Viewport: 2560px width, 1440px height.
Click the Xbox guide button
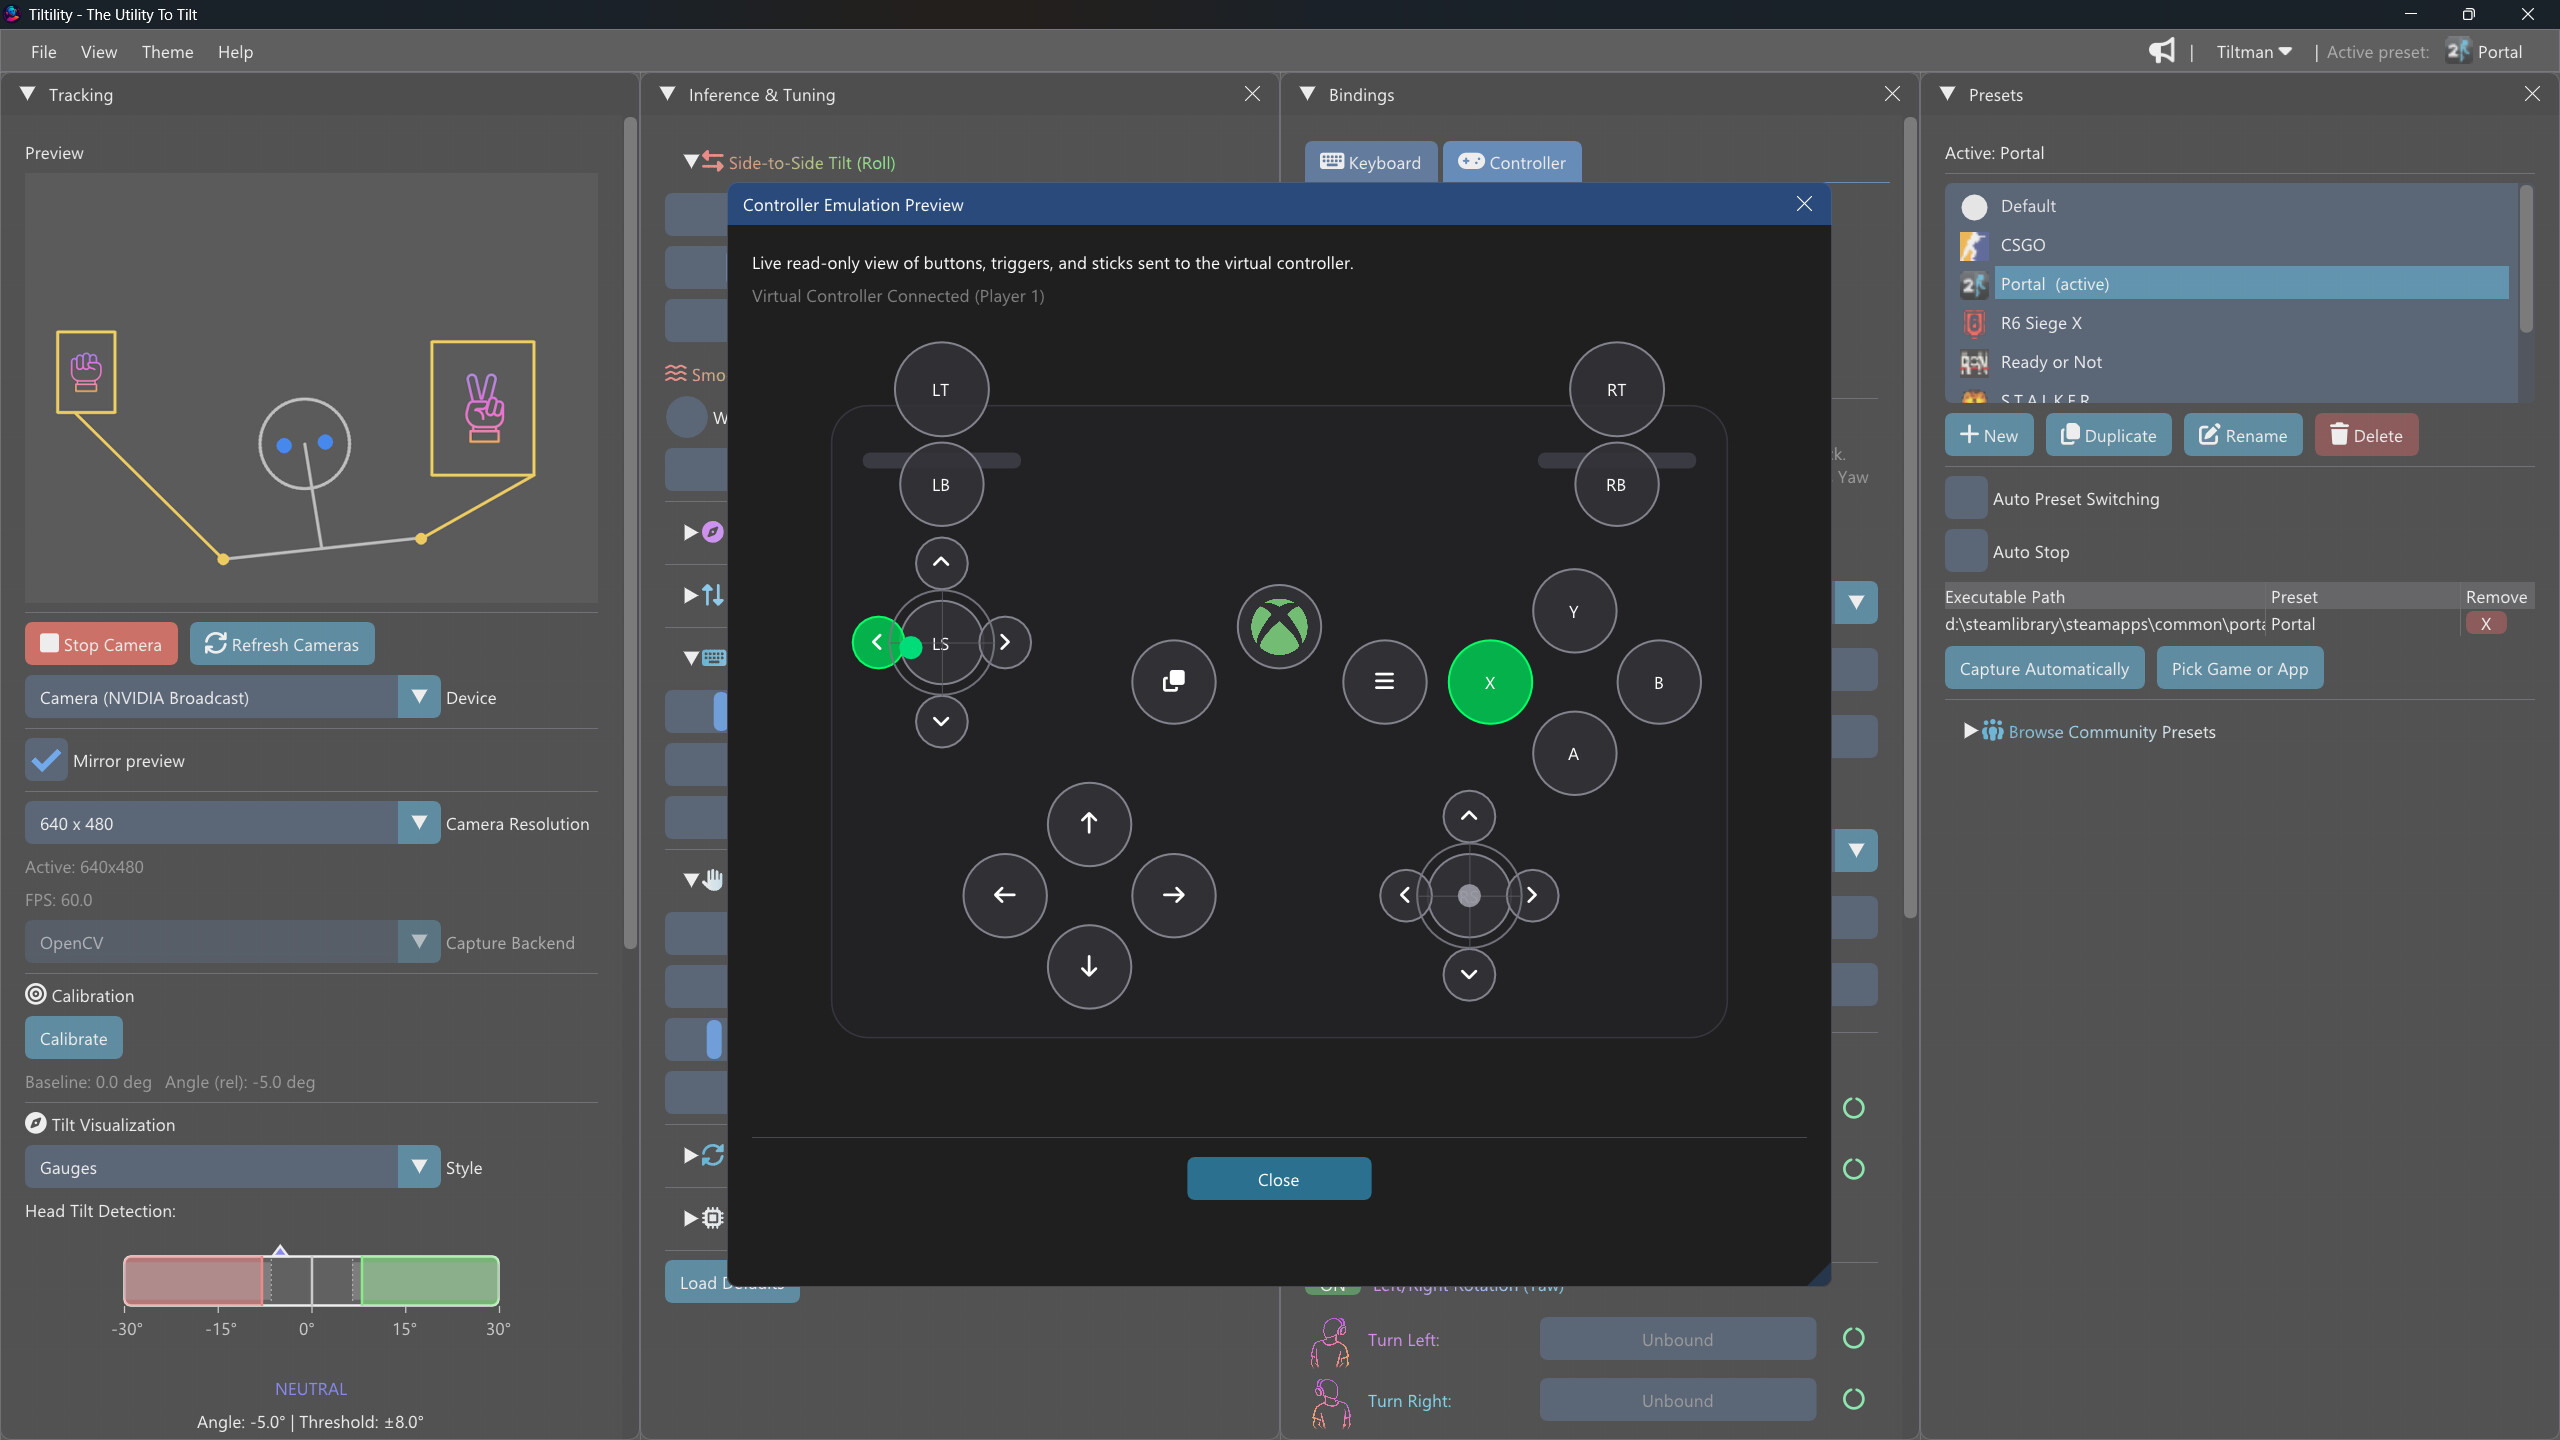click(1279, 627)
